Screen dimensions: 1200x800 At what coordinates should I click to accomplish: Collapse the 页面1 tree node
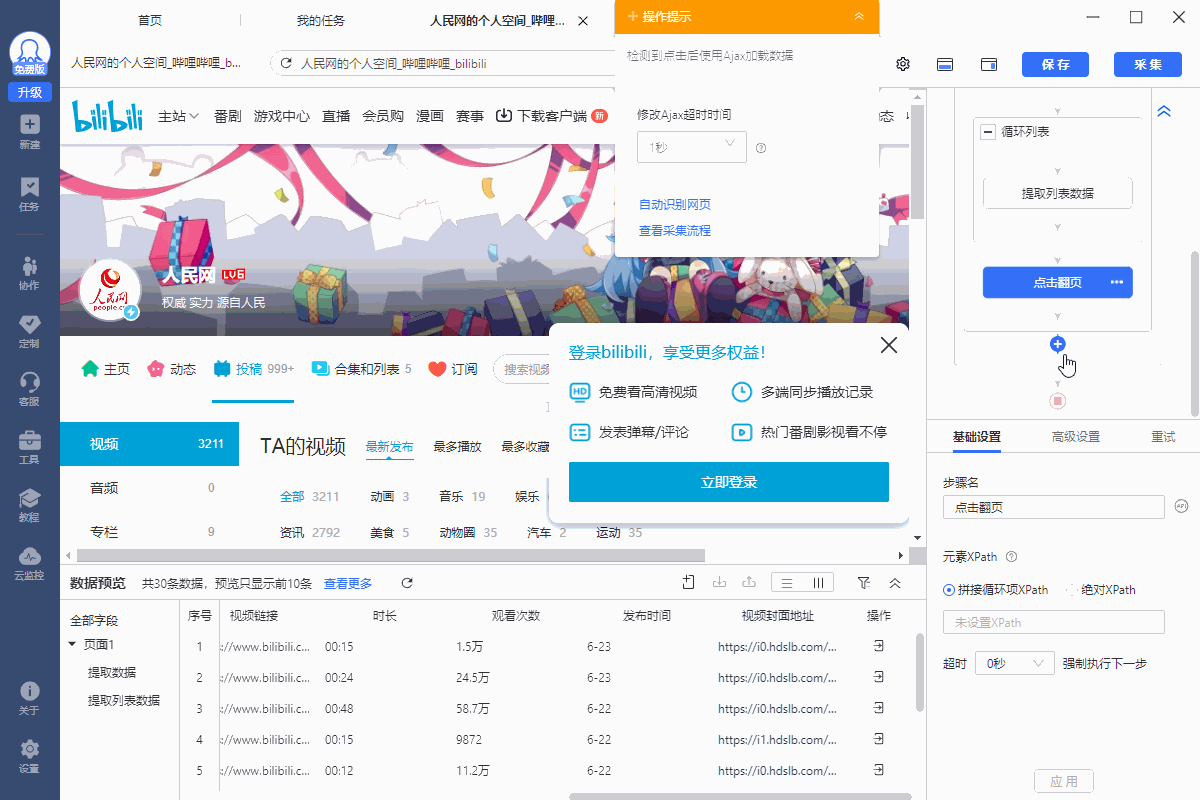(72, 645)
